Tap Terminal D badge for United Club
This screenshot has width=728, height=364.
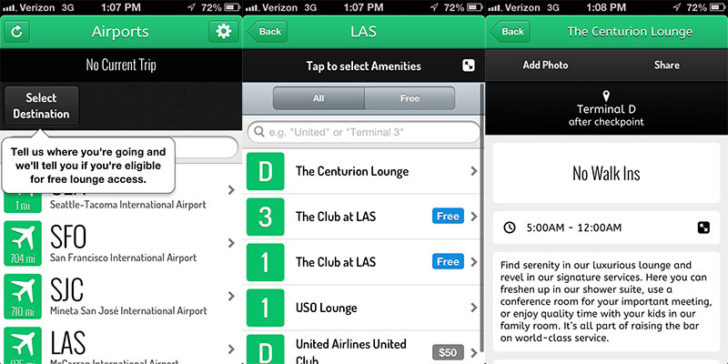(x=265, y=349)
